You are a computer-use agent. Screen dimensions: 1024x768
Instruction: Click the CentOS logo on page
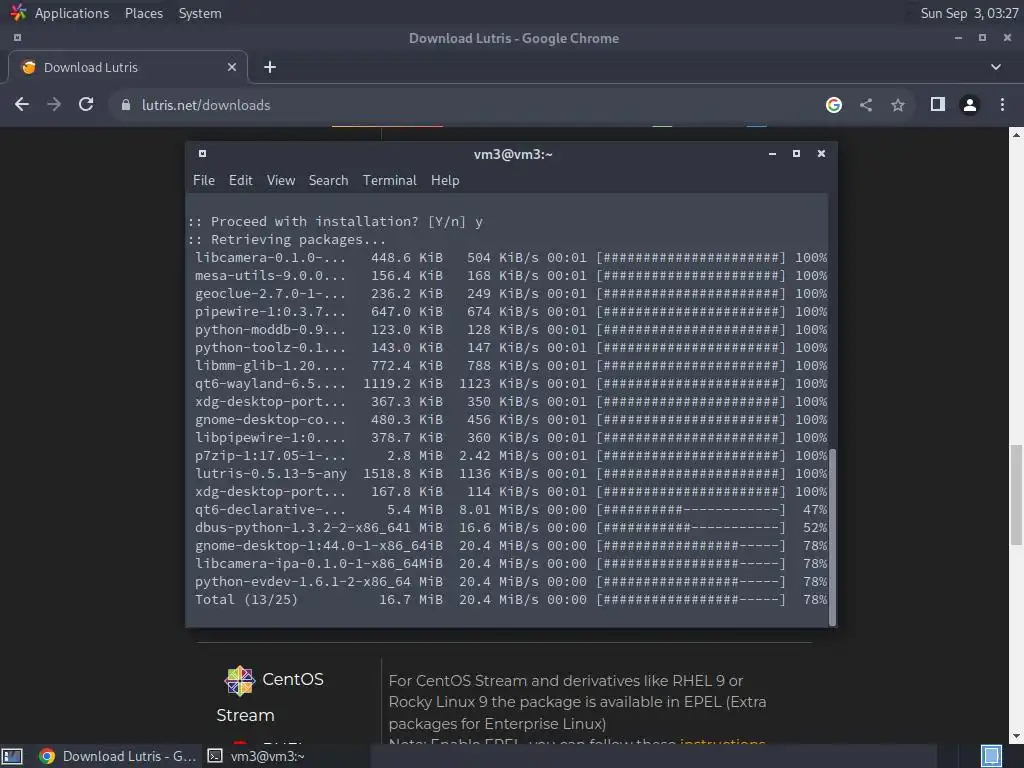240,680
